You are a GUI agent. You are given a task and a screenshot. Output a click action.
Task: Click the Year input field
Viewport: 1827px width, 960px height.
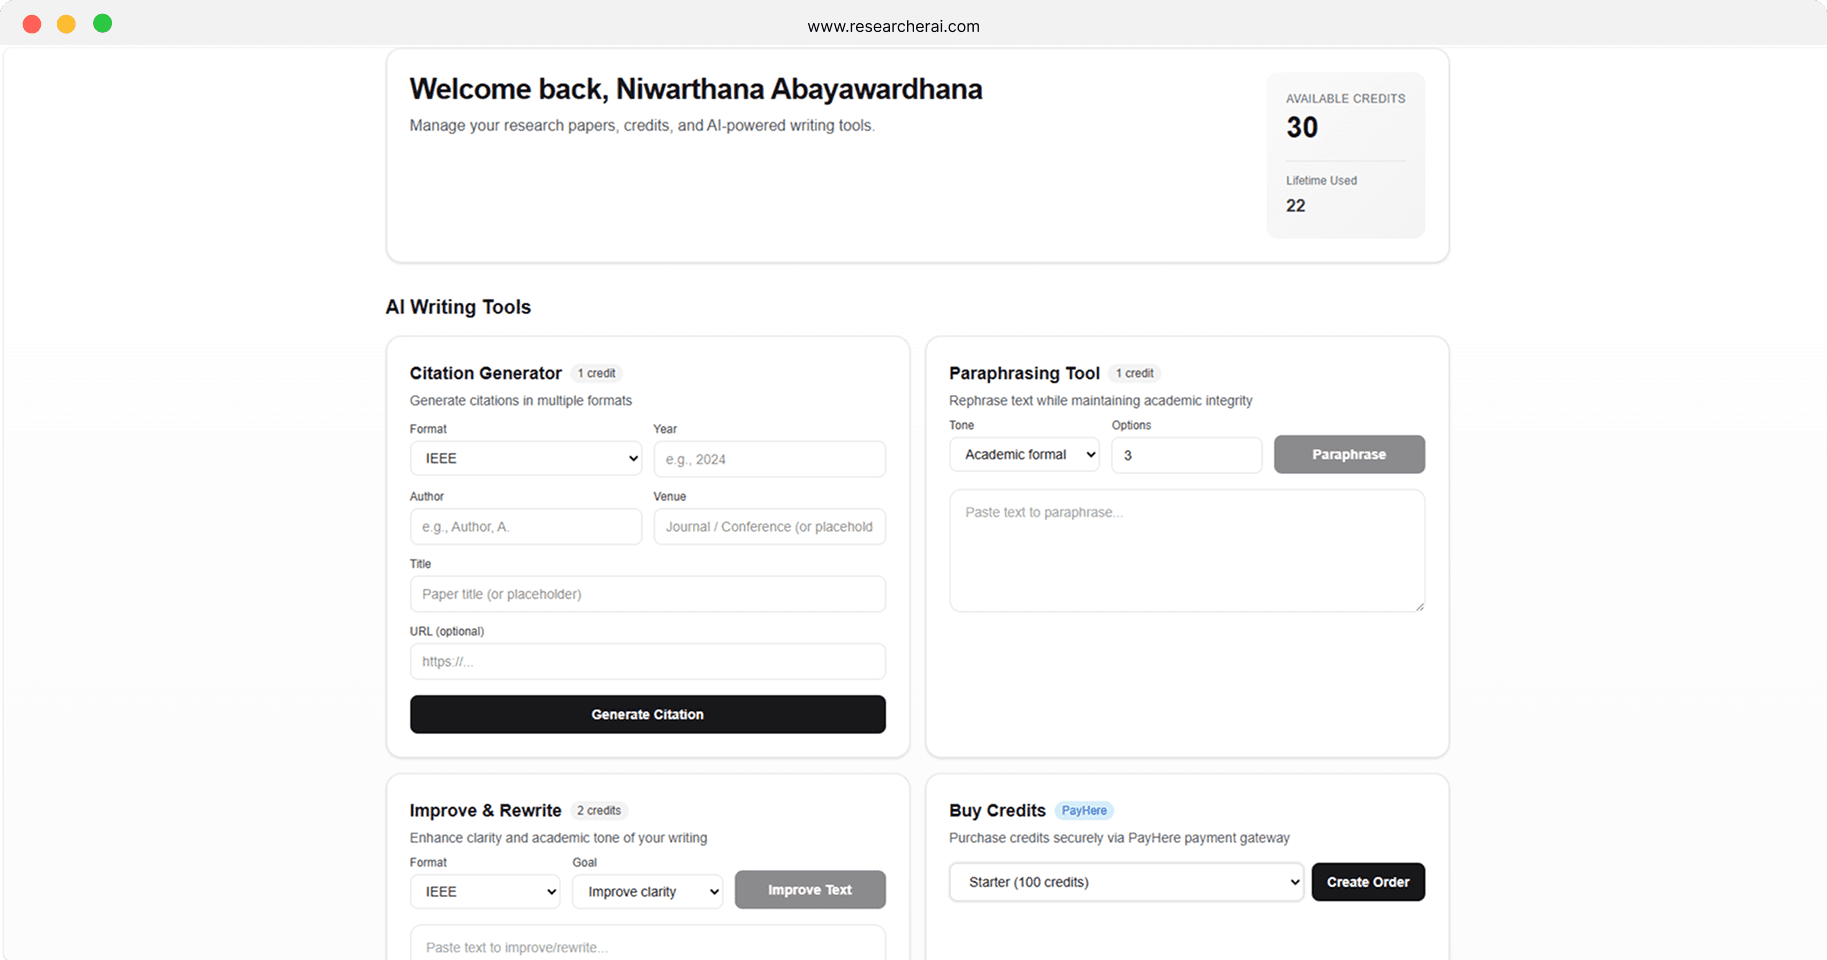(x=769, y=459)
